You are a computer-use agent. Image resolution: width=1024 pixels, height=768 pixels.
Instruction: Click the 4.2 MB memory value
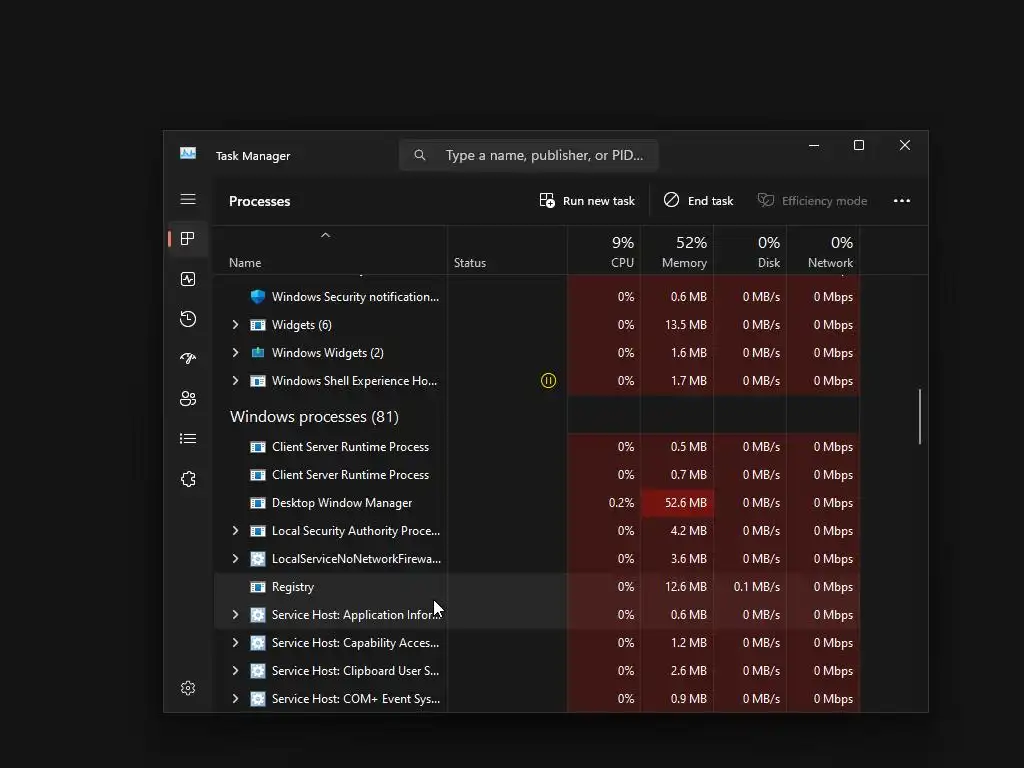688,531
